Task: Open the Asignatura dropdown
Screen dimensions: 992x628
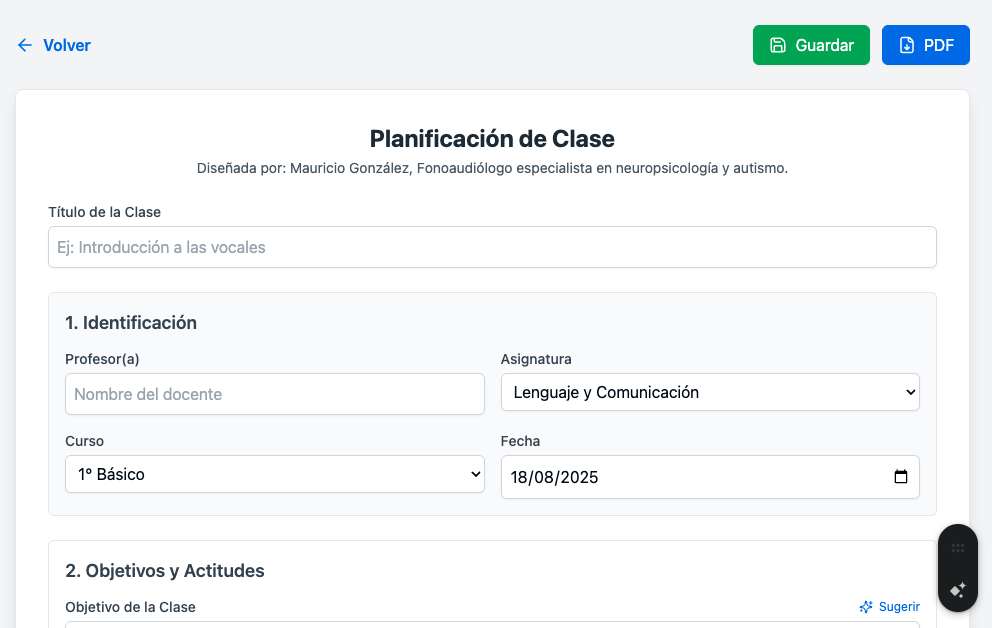Action: (710, 393)
